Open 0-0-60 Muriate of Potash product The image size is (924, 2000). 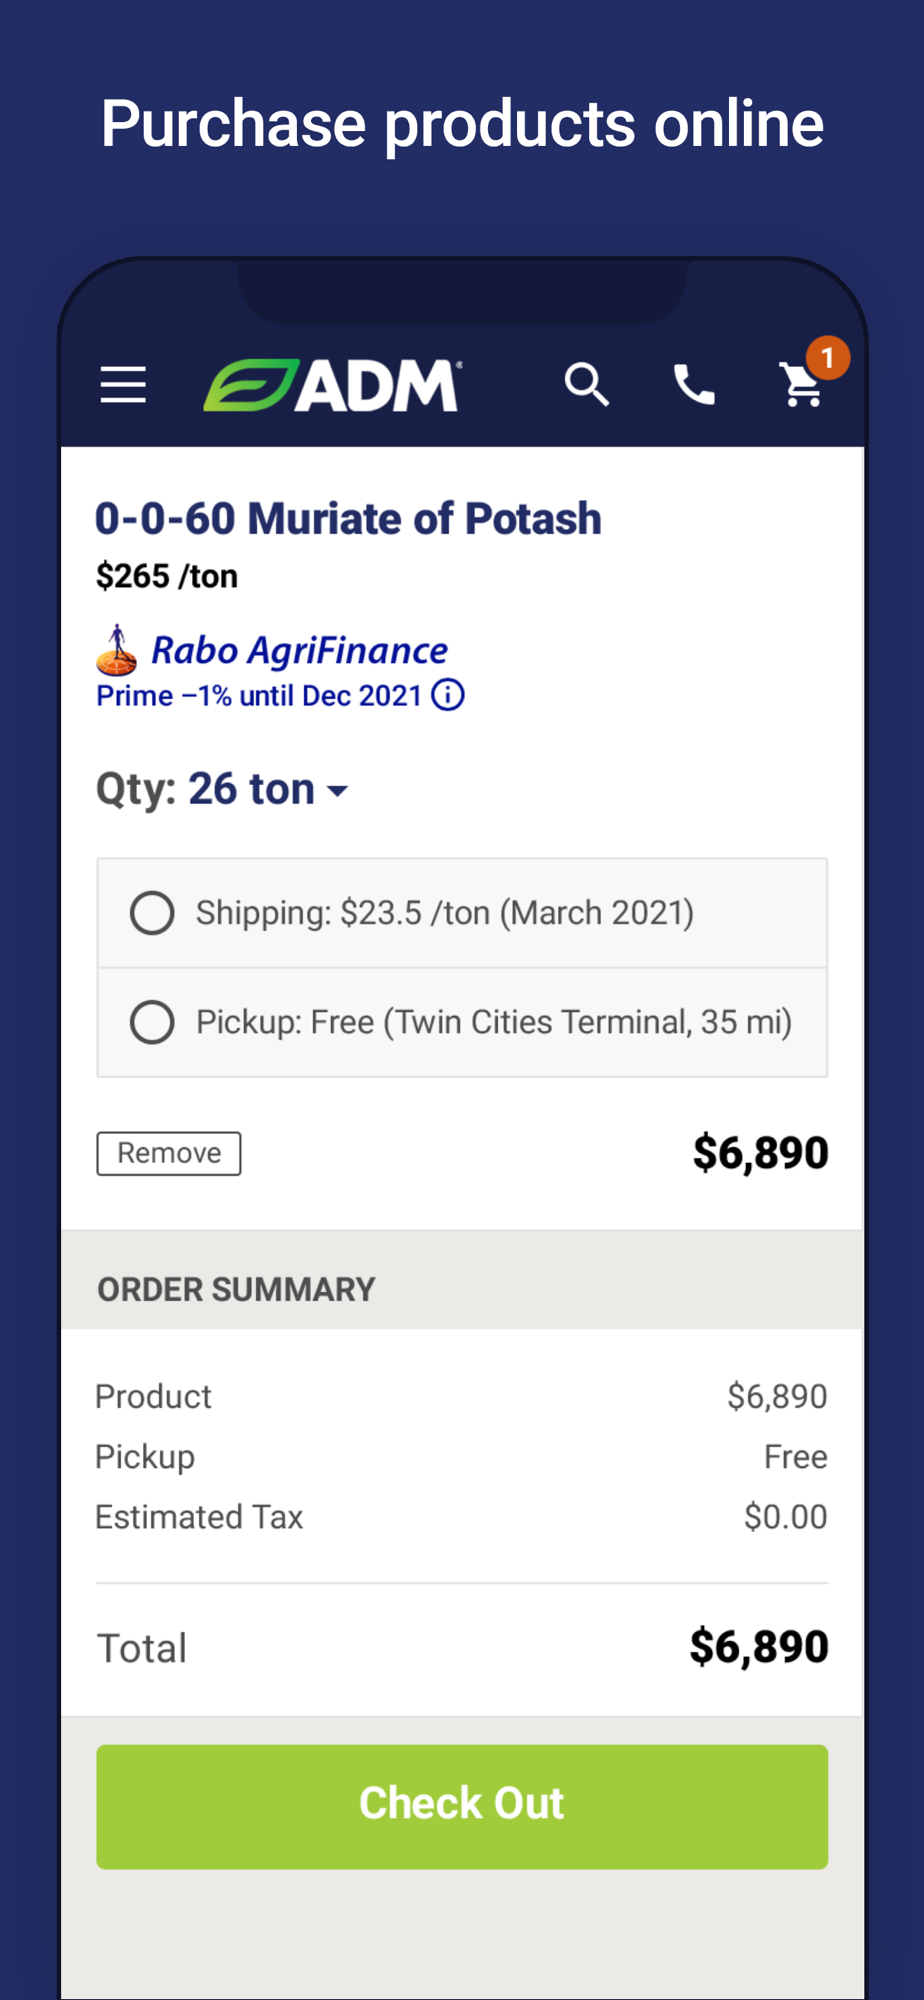tap(348, 519)
